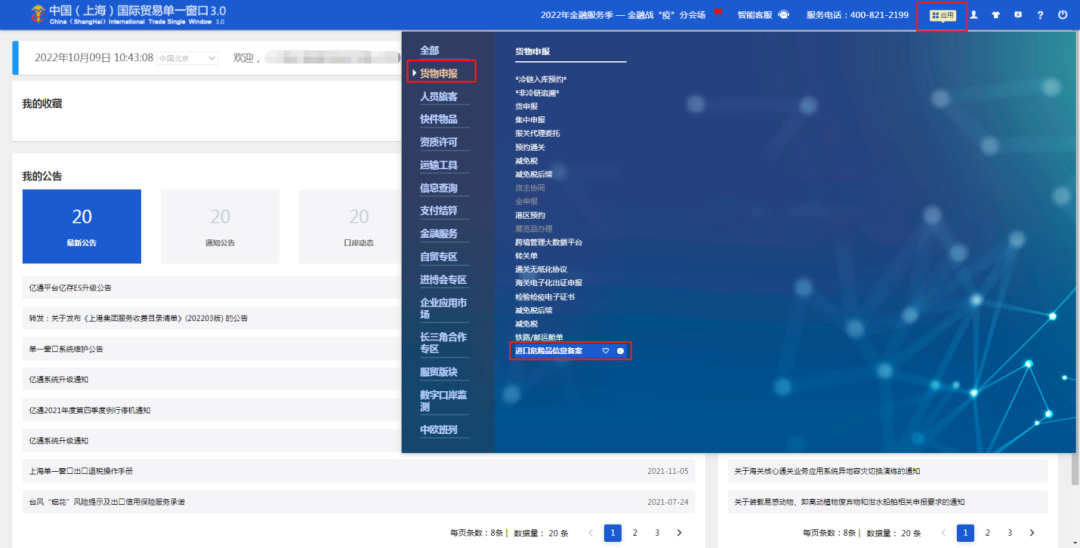Go to previous page in left pagination
1080x548 pixels.
[590, 533]
